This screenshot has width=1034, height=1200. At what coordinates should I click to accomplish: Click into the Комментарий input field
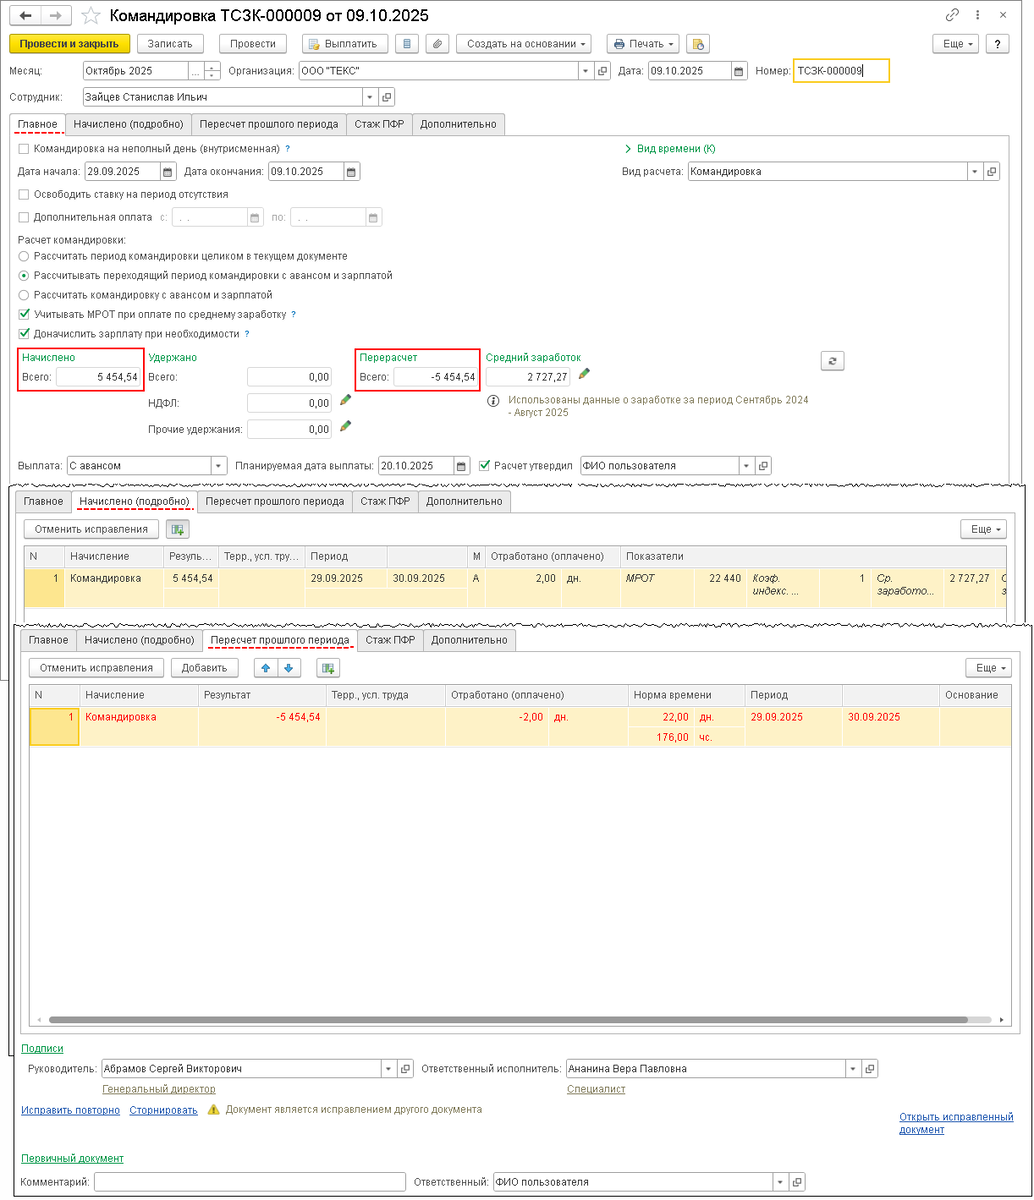(249, 1182)
